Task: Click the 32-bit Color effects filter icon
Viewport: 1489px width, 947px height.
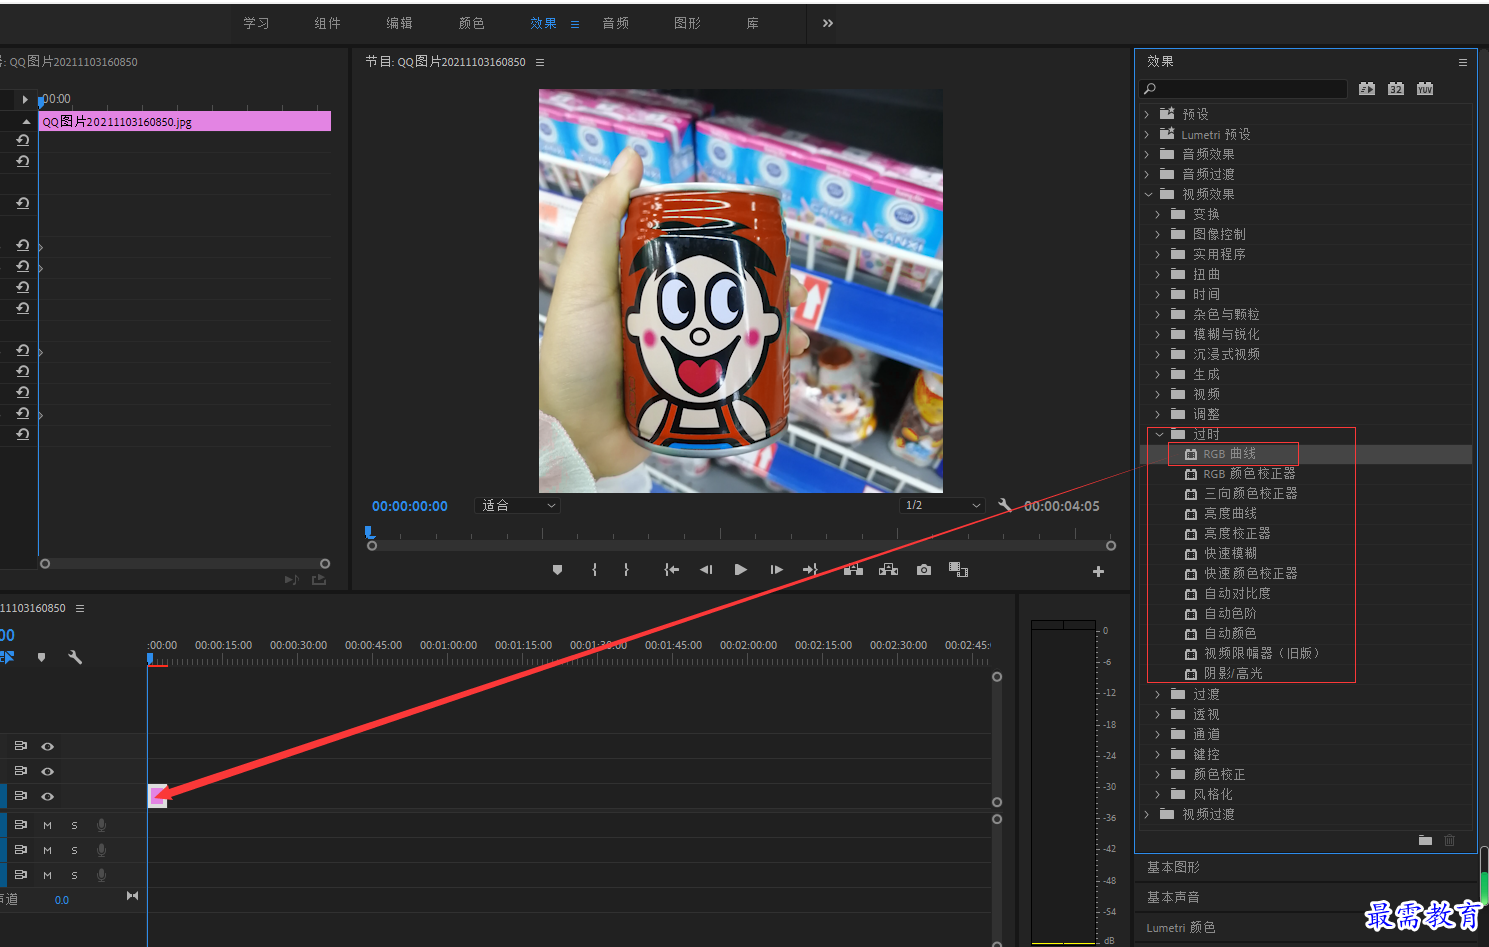Action: point(1396,89)
